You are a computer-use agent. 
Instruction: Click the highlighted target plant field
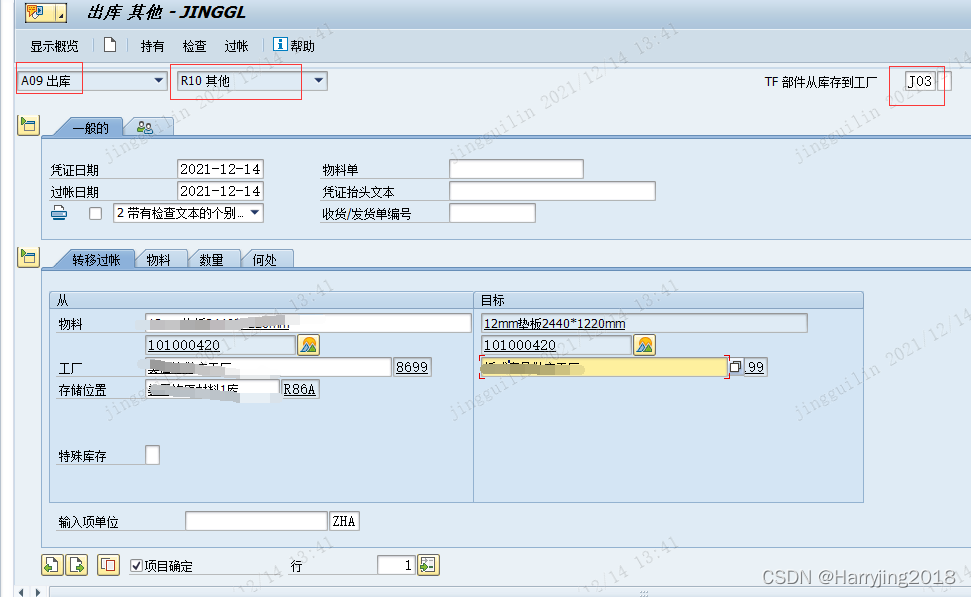click(604, 367)
